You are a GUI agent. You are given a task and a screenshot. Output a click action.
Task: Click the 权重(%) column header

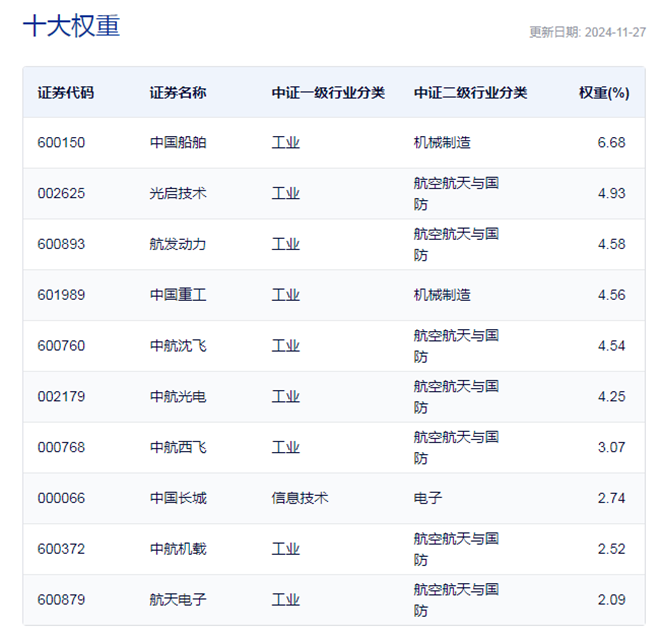pyautogui.click(x=604, y=93)
